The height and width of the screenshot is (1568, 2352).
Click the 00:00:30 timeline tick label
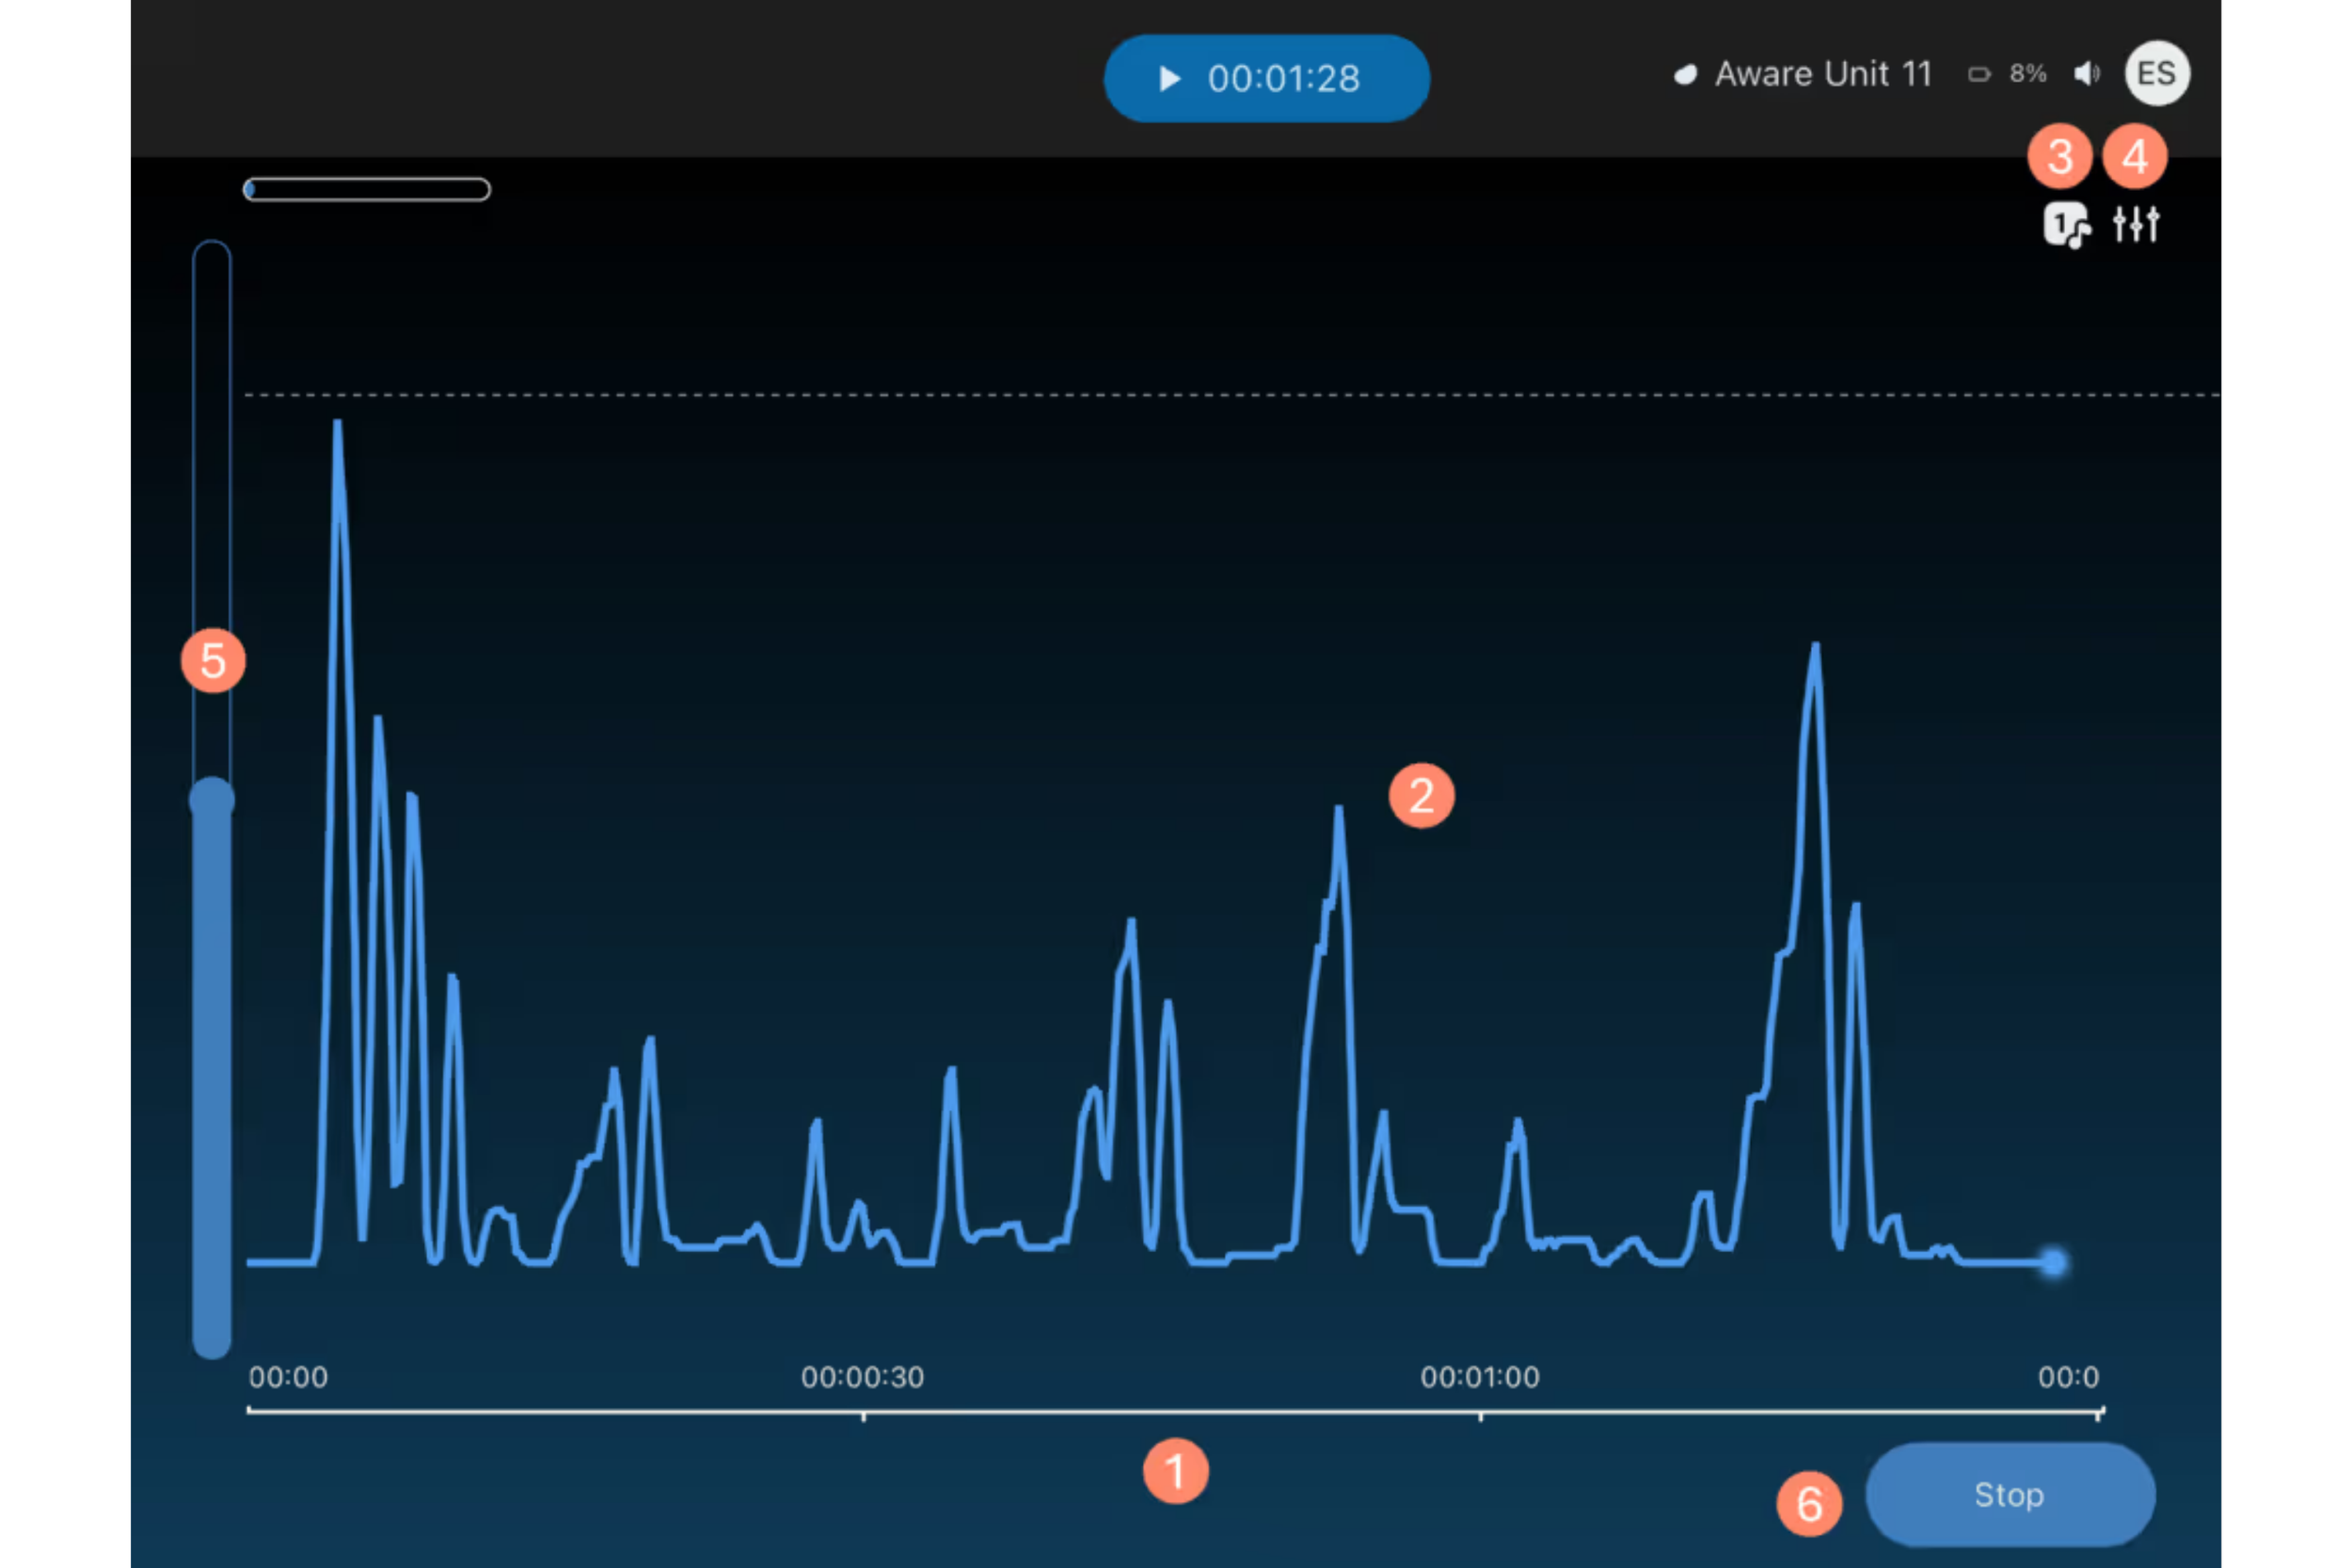click(x=862, y=1377)
